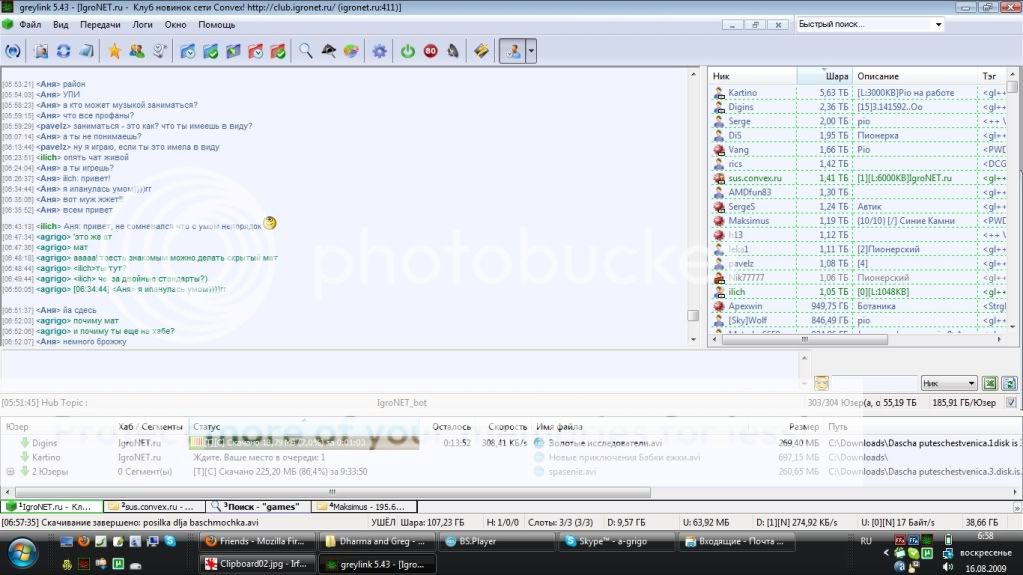This screenshot has height=575, width=1023.
Task: Open the Ник filter dropdown
Action: (949, 383)
